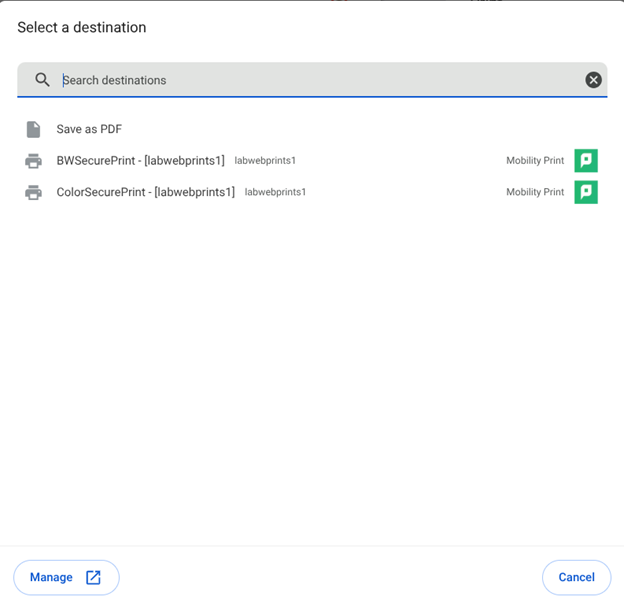Choose Save as PDF destination
This screenshot has height=604, width=624.
tap(312, 129)
